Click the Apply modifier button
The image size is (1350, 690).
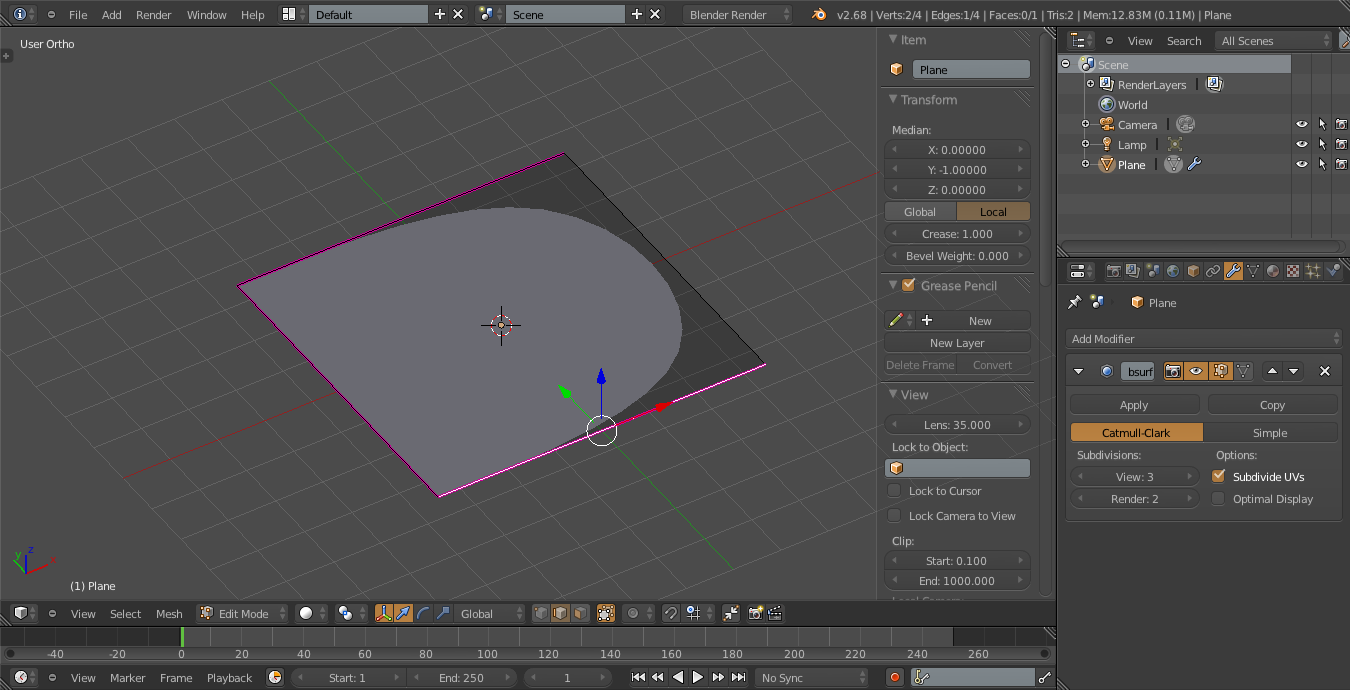(x=1134, y=404)
